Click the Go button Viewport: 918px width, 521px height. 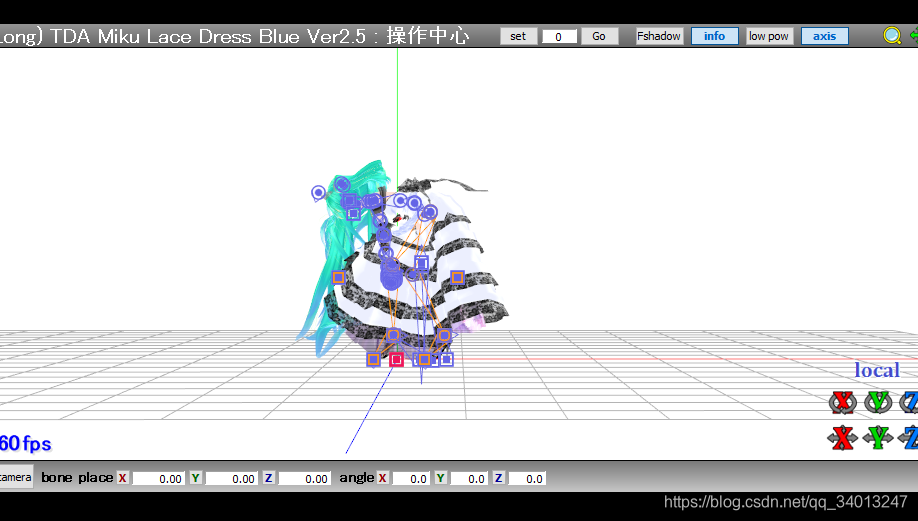[599, 36]
